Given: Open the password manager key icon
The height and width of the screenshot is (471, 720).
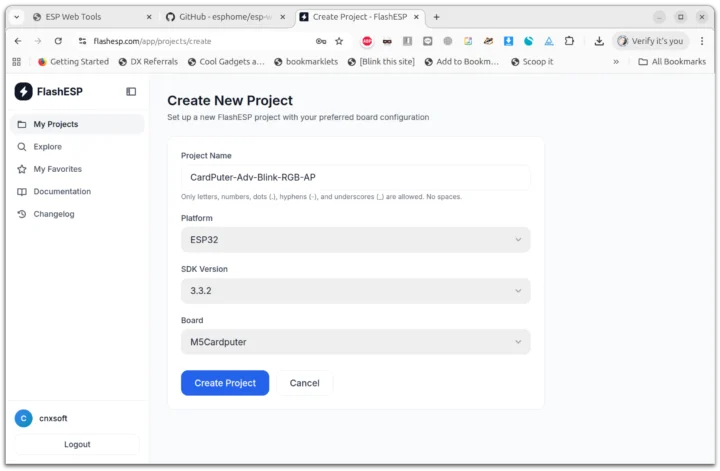Looking at the screenshot, I should pos(321,41).
